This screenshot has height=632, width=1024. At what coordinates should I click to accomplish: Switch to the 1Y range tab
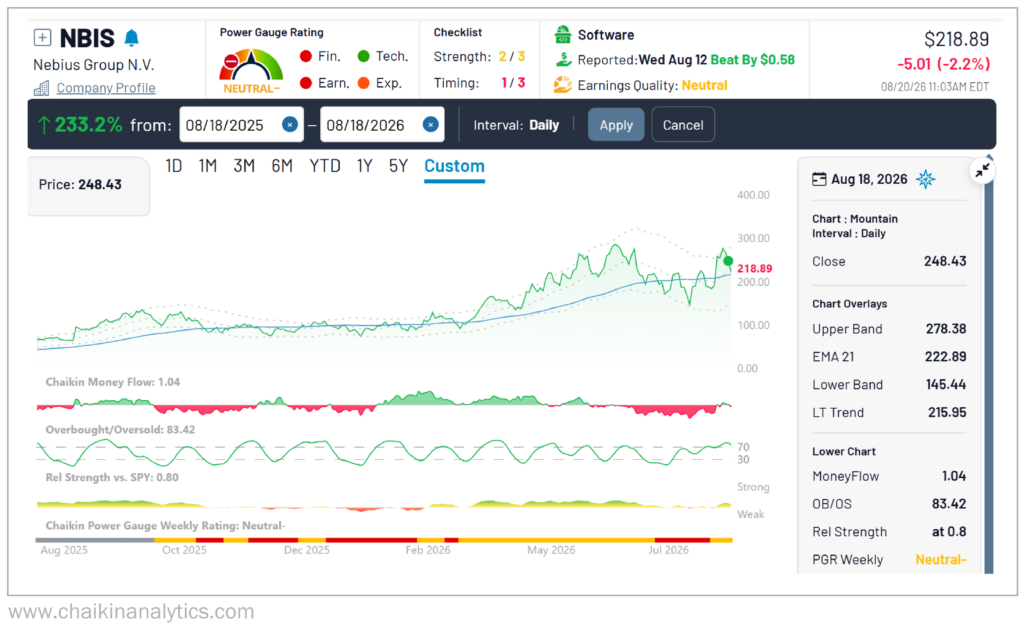364,166
